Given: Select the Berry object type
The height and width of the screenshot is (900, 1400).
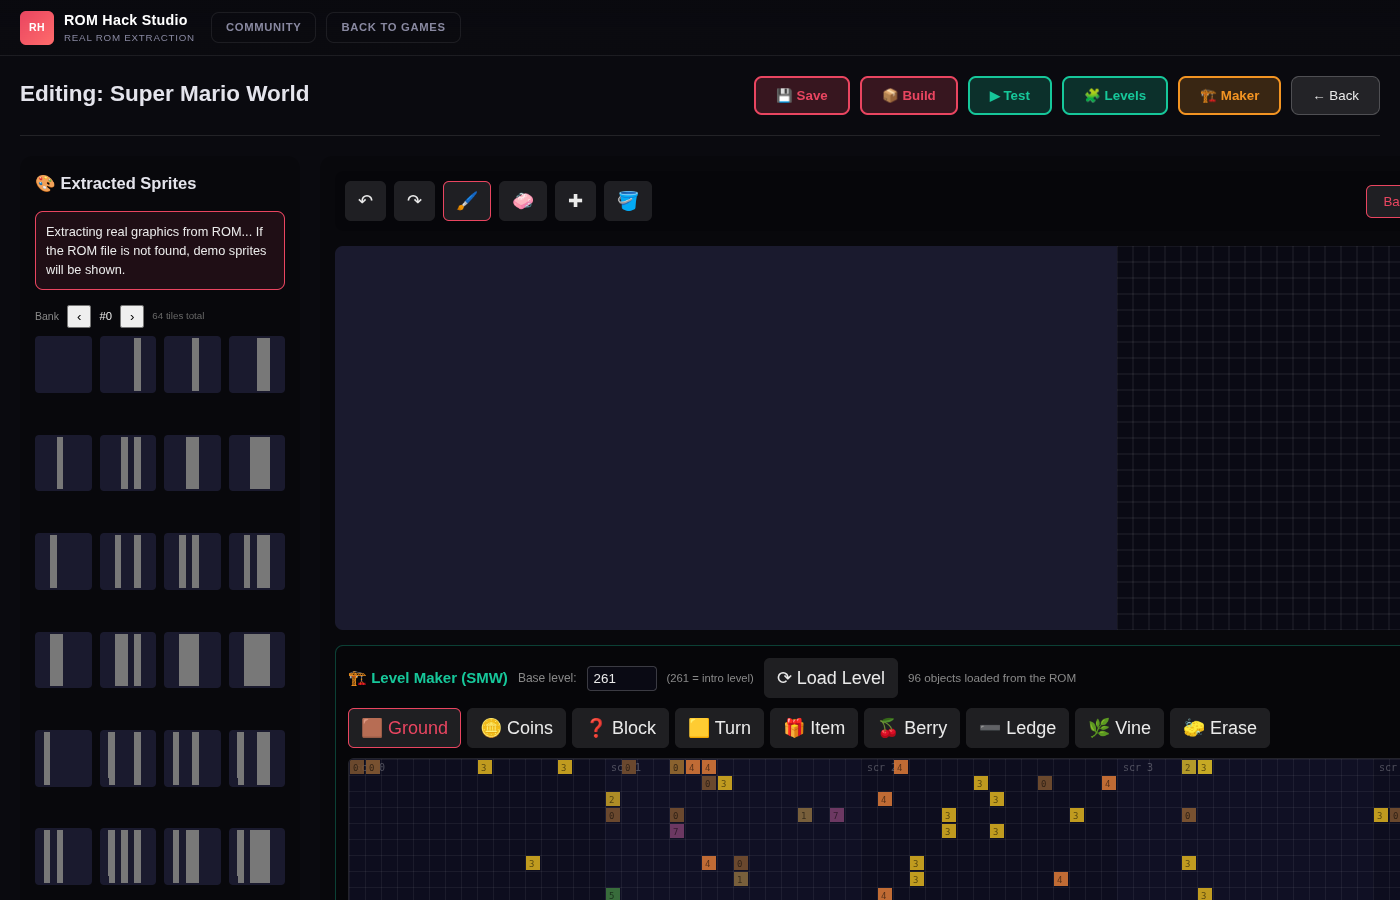Looking at the screenshot, I should coord(912,728).
